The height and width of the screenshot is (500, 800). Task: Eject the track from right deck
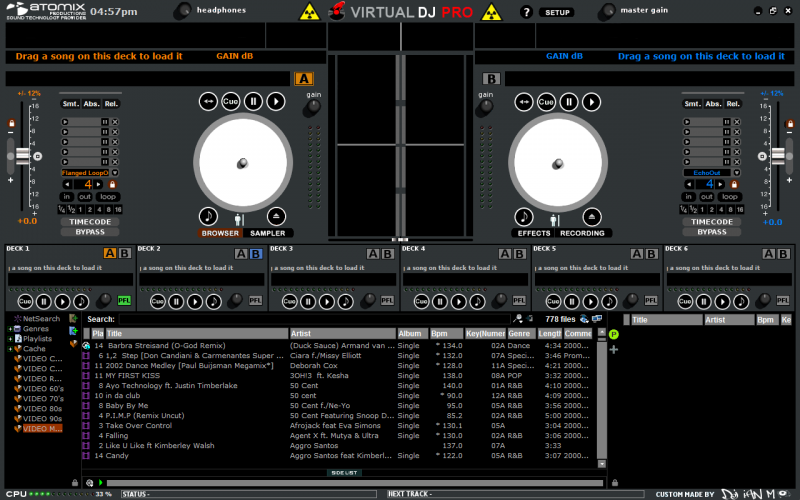pyautogui.click(x=591, y=217)
